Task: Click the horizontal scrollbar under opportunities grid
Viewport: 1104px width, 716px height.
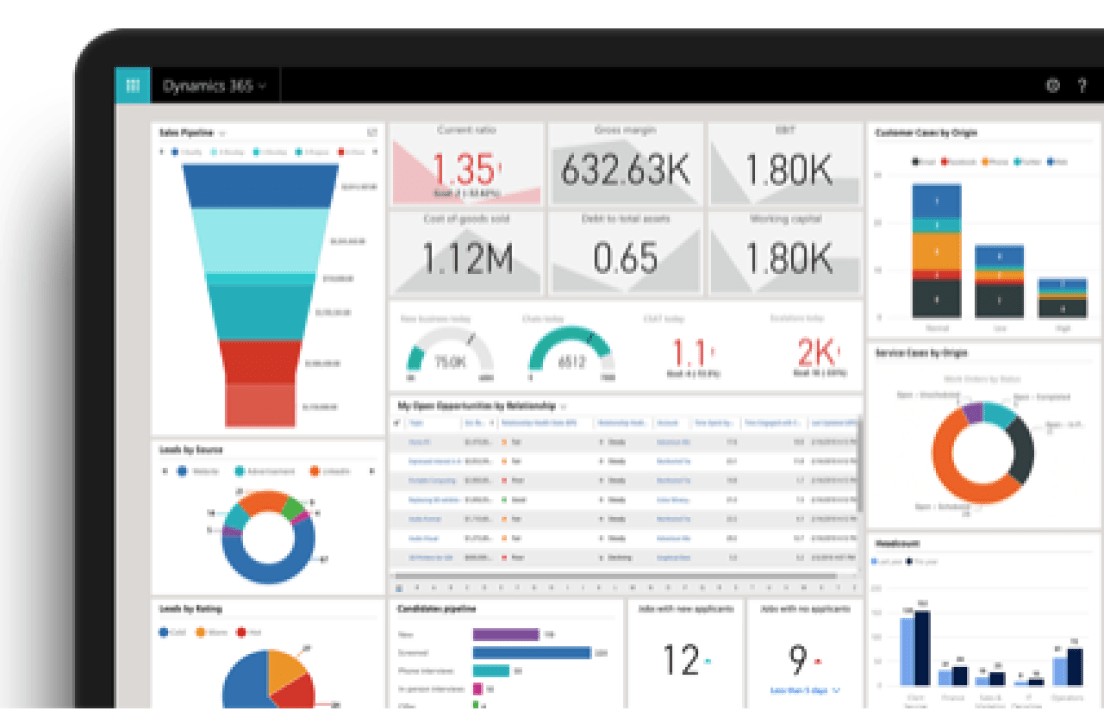Action: pos(615,576)
